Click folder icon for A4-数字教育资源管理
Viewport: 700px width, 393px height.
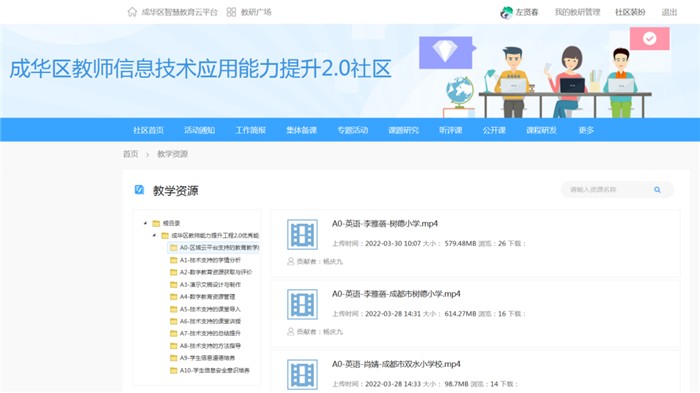(x=174, y=297)
